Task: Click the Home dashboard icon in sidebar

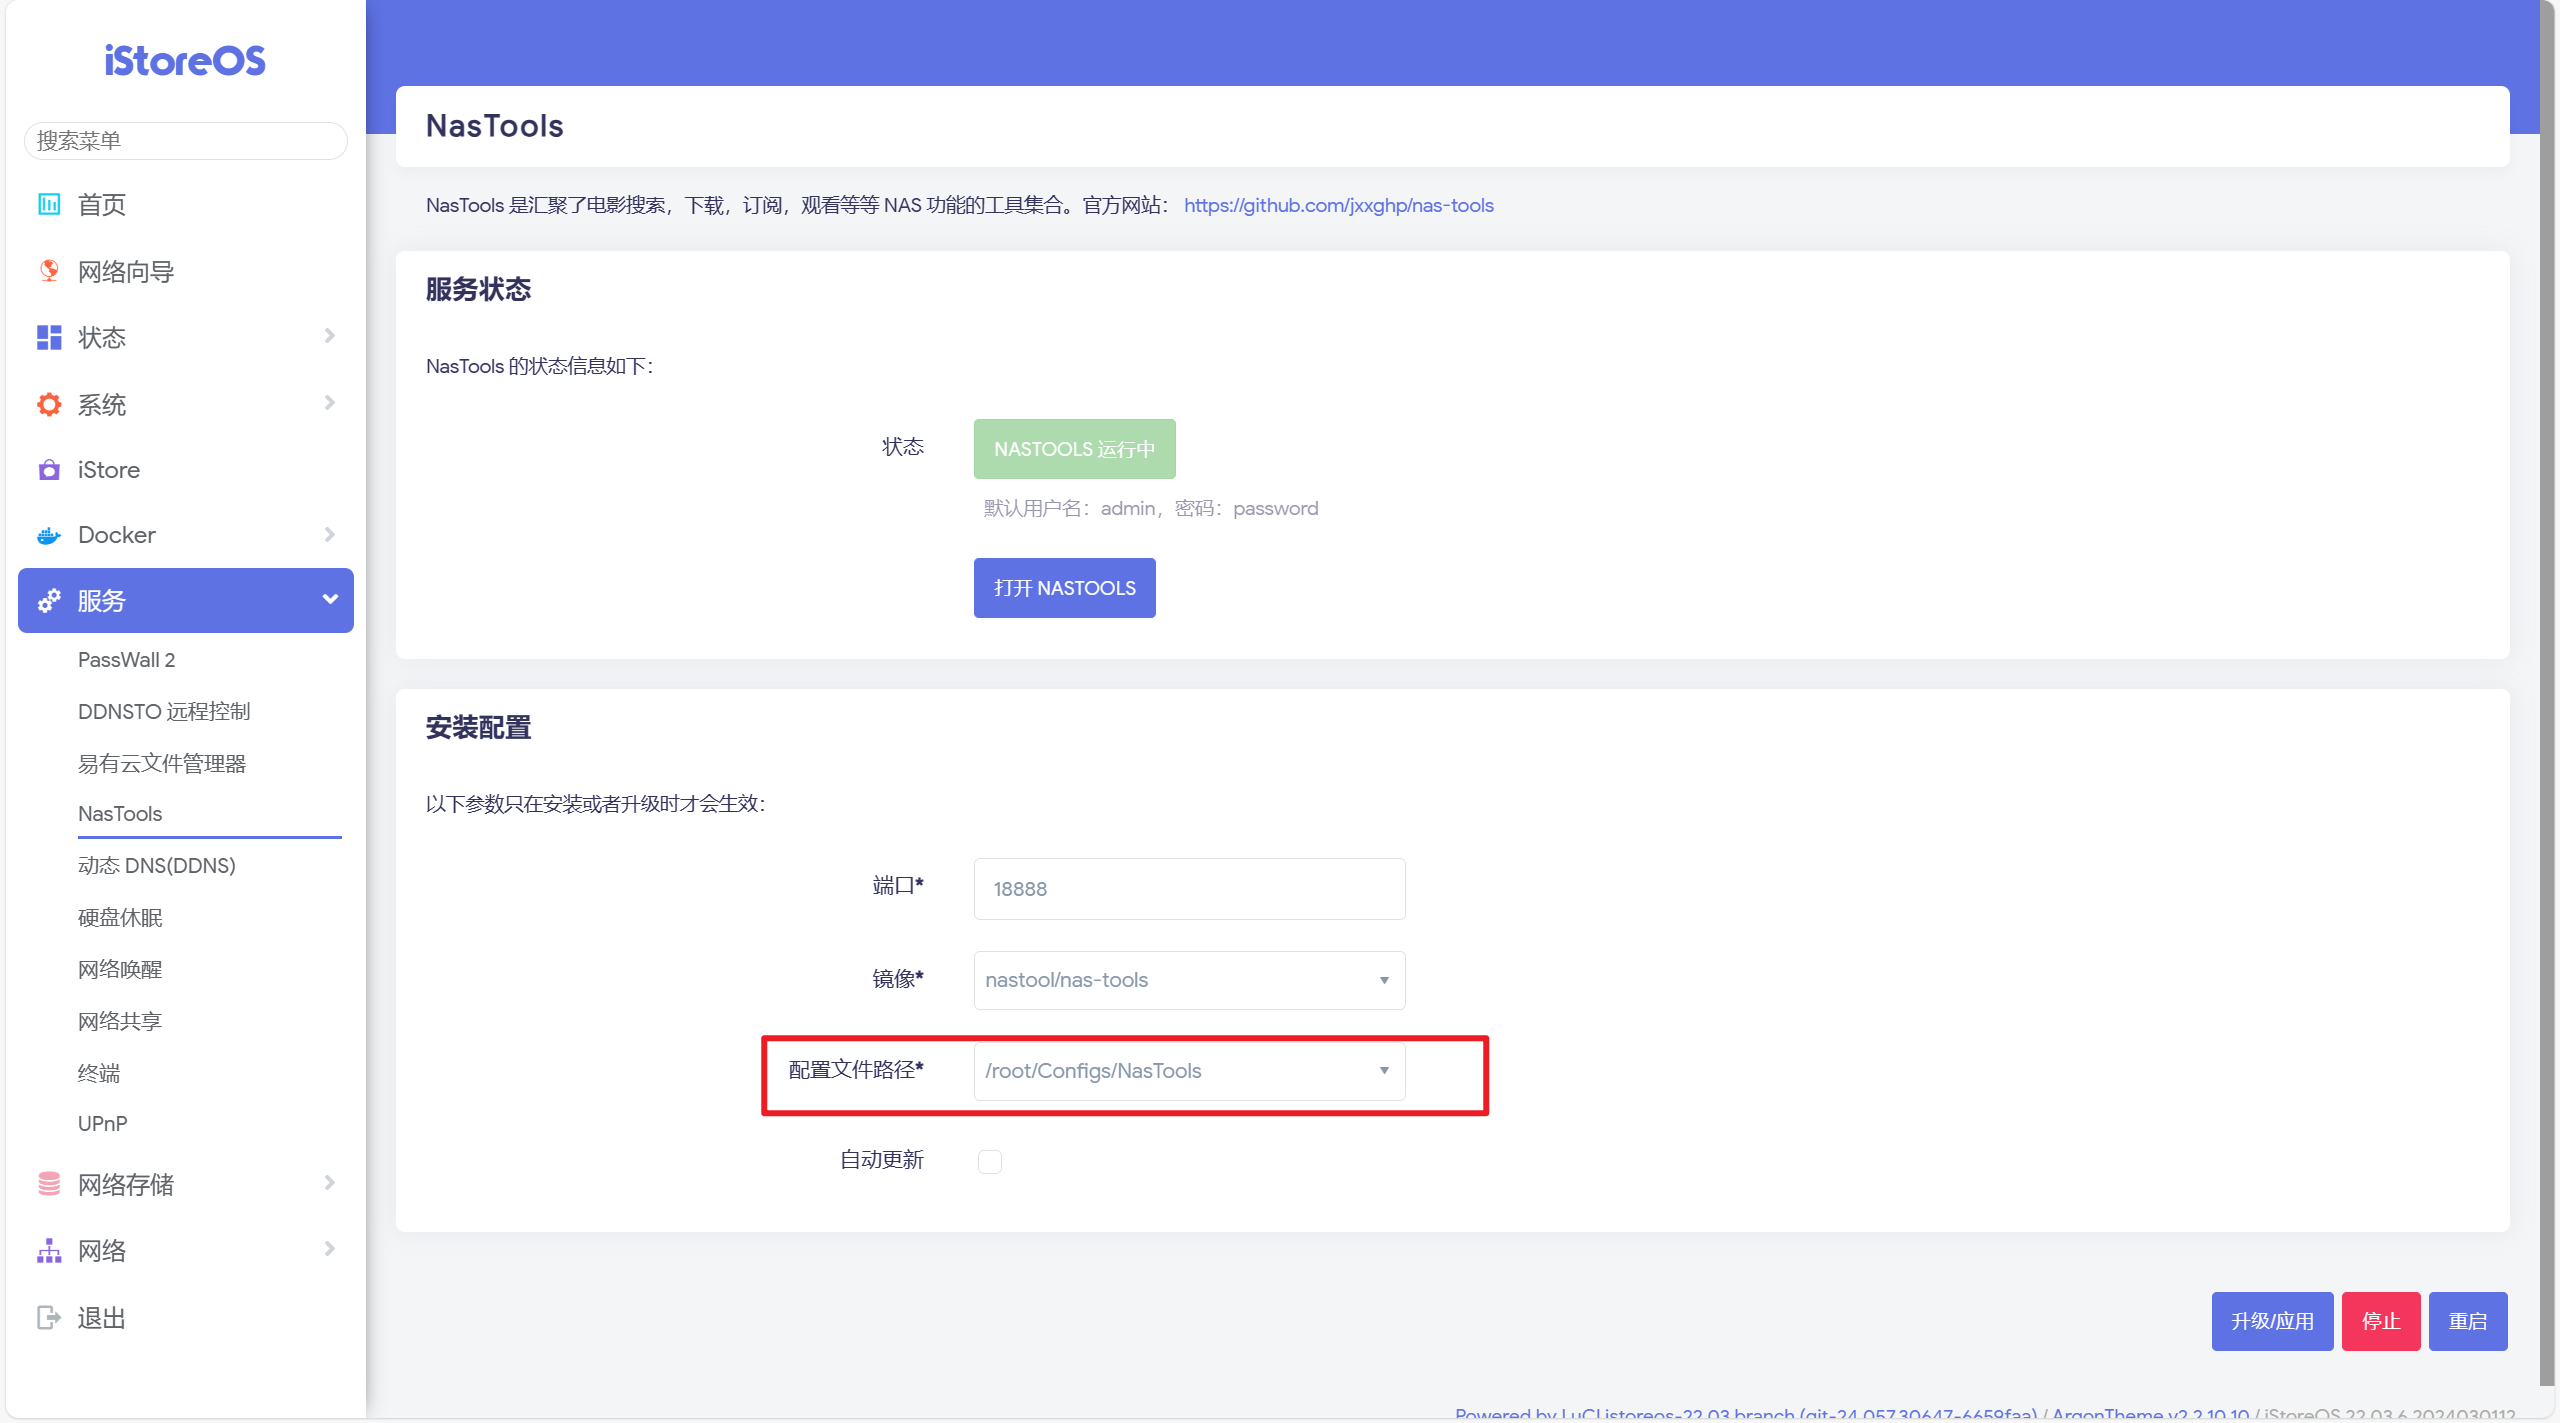Action: [x=48, y=204]
